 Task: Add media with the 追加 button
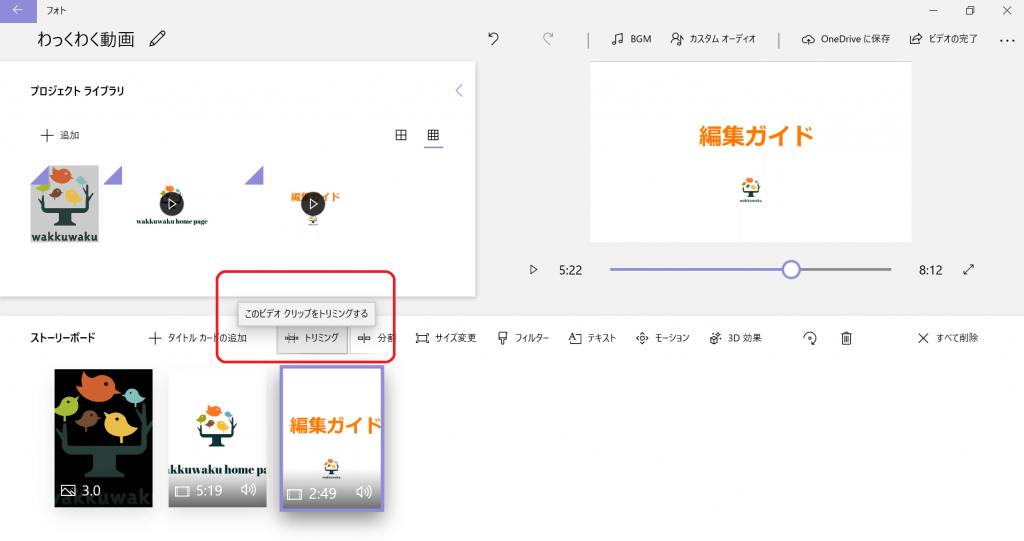(60, 135)
